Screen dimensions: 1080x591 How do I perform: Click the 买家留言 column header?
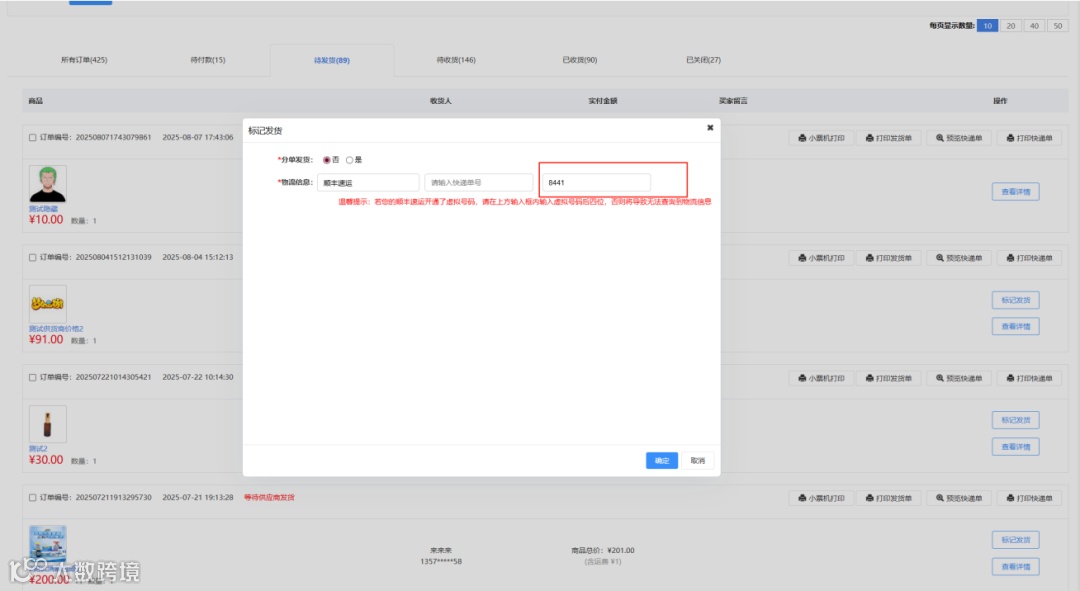(733, 101)
